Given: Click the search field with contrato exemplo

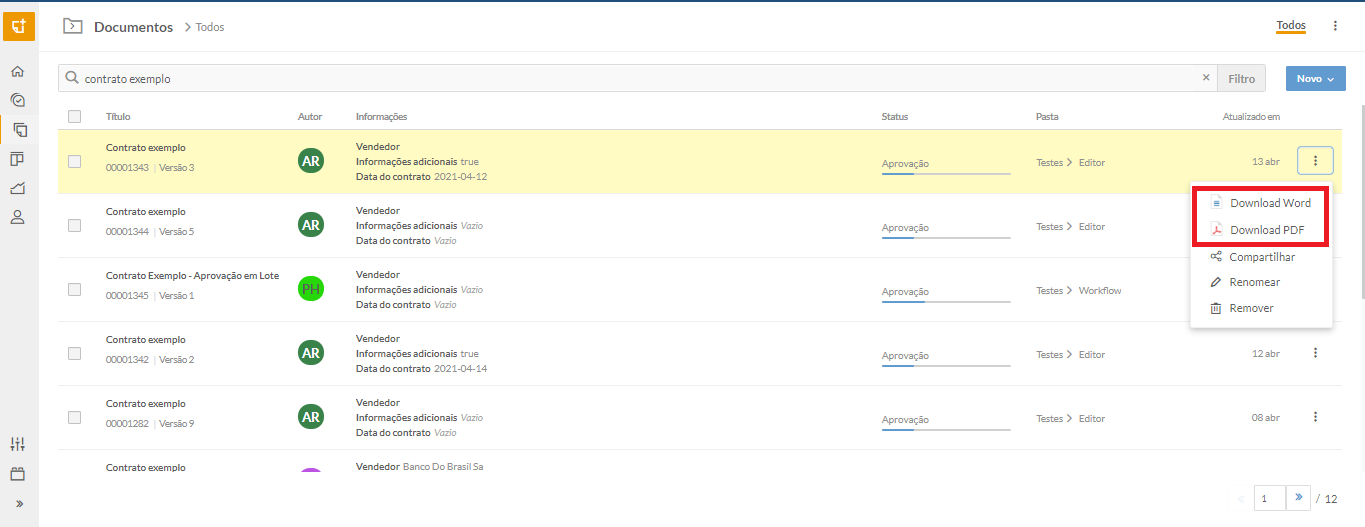Looking at the screenshot, I should pyautogui.click(x=637, y=78).
